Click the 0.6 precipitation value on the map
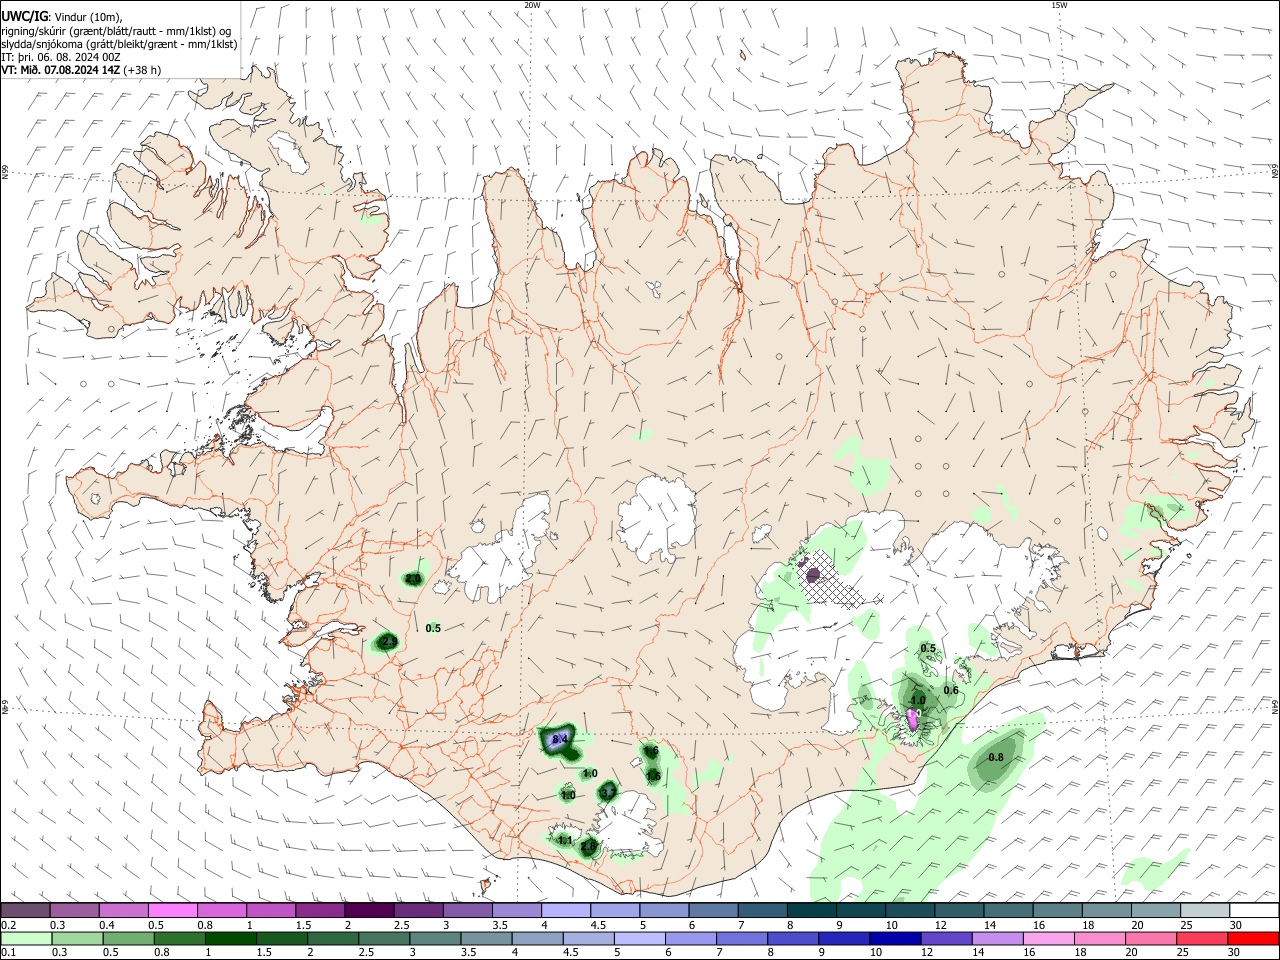Image resolution: width=1280 pixels, height=960 pixels. coord(951,690)
